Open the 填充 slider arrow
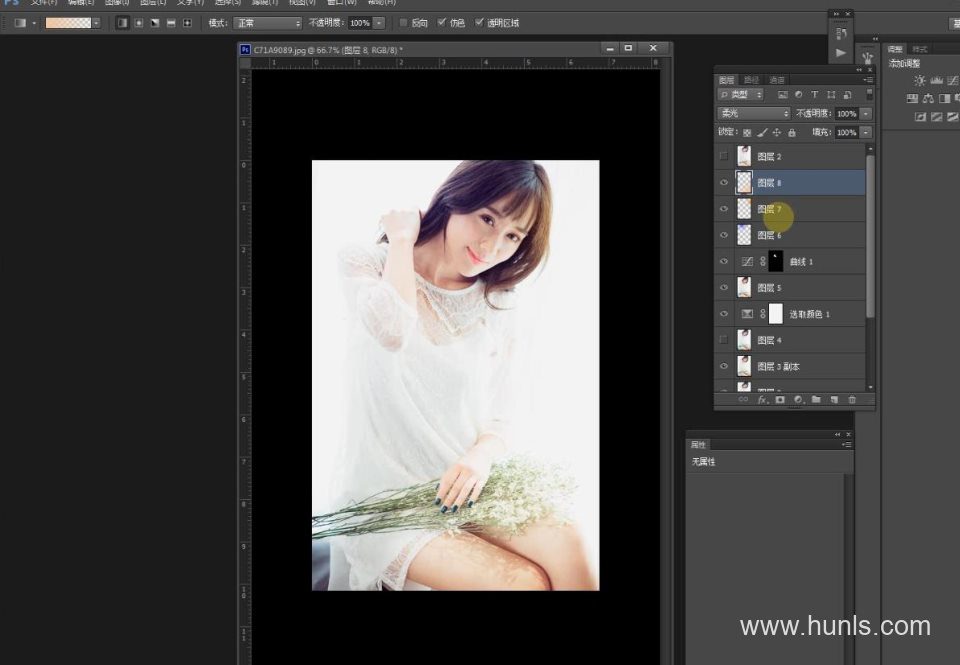 pyautogui.click(x=866, y=132)
